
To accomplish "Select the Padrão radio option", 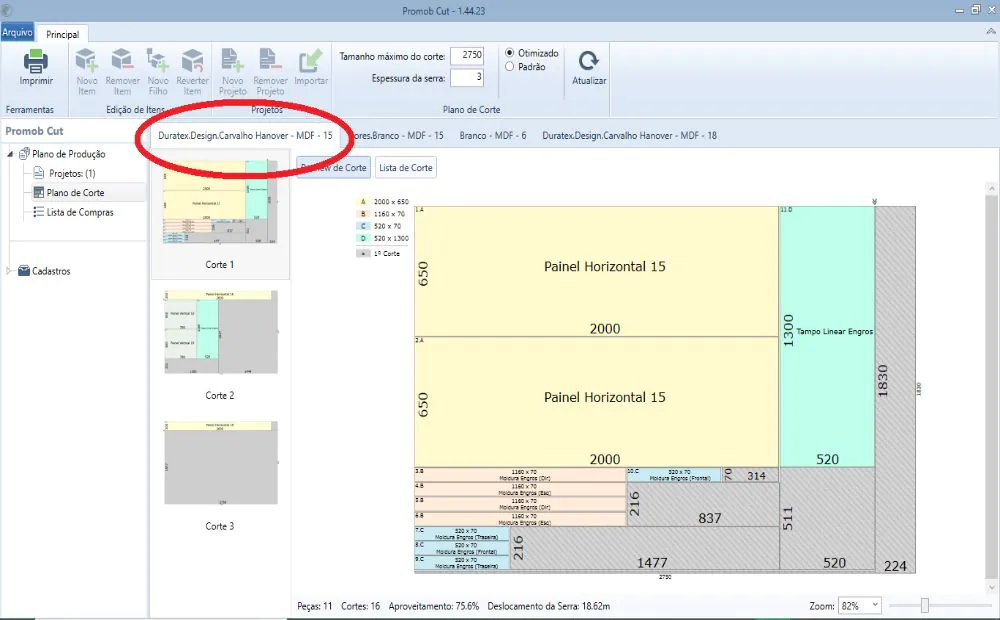I will click(510, 67).
